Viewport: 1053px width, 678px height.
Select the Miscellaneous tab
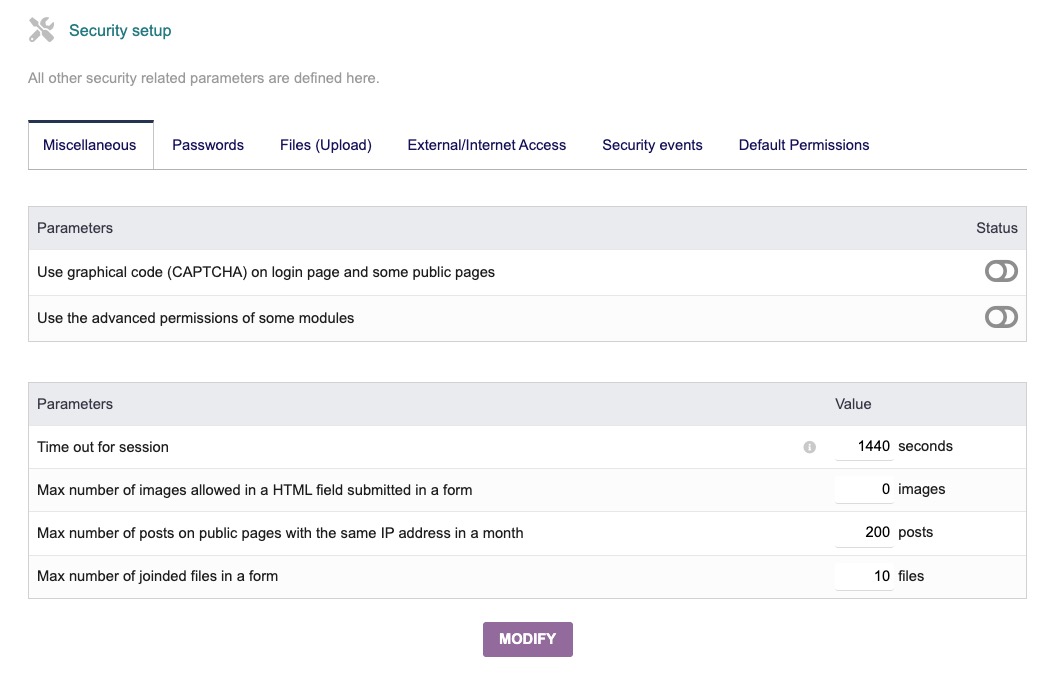tap(90, 145)
